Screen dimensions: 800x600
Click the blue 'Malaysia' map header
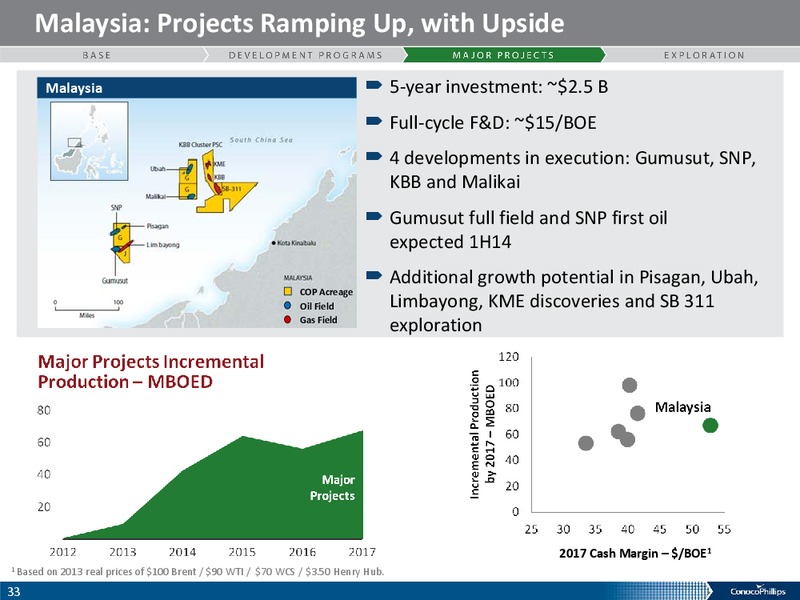197,88
